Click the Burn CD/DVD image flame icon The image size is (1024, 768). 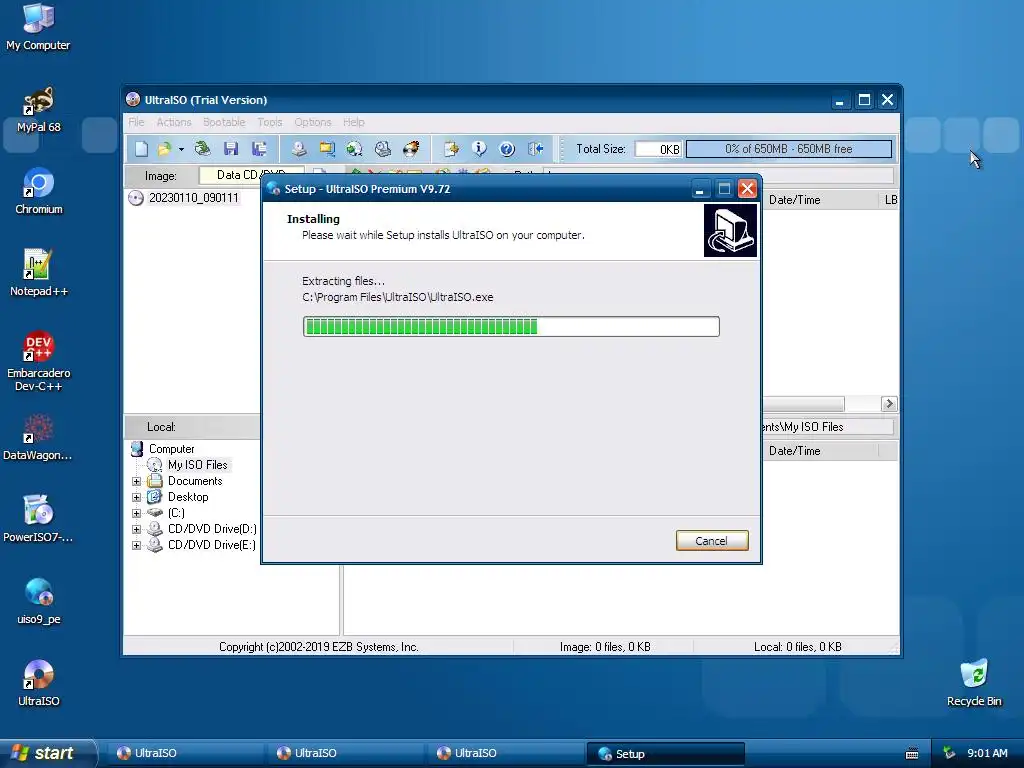click(x=411, y=149)
